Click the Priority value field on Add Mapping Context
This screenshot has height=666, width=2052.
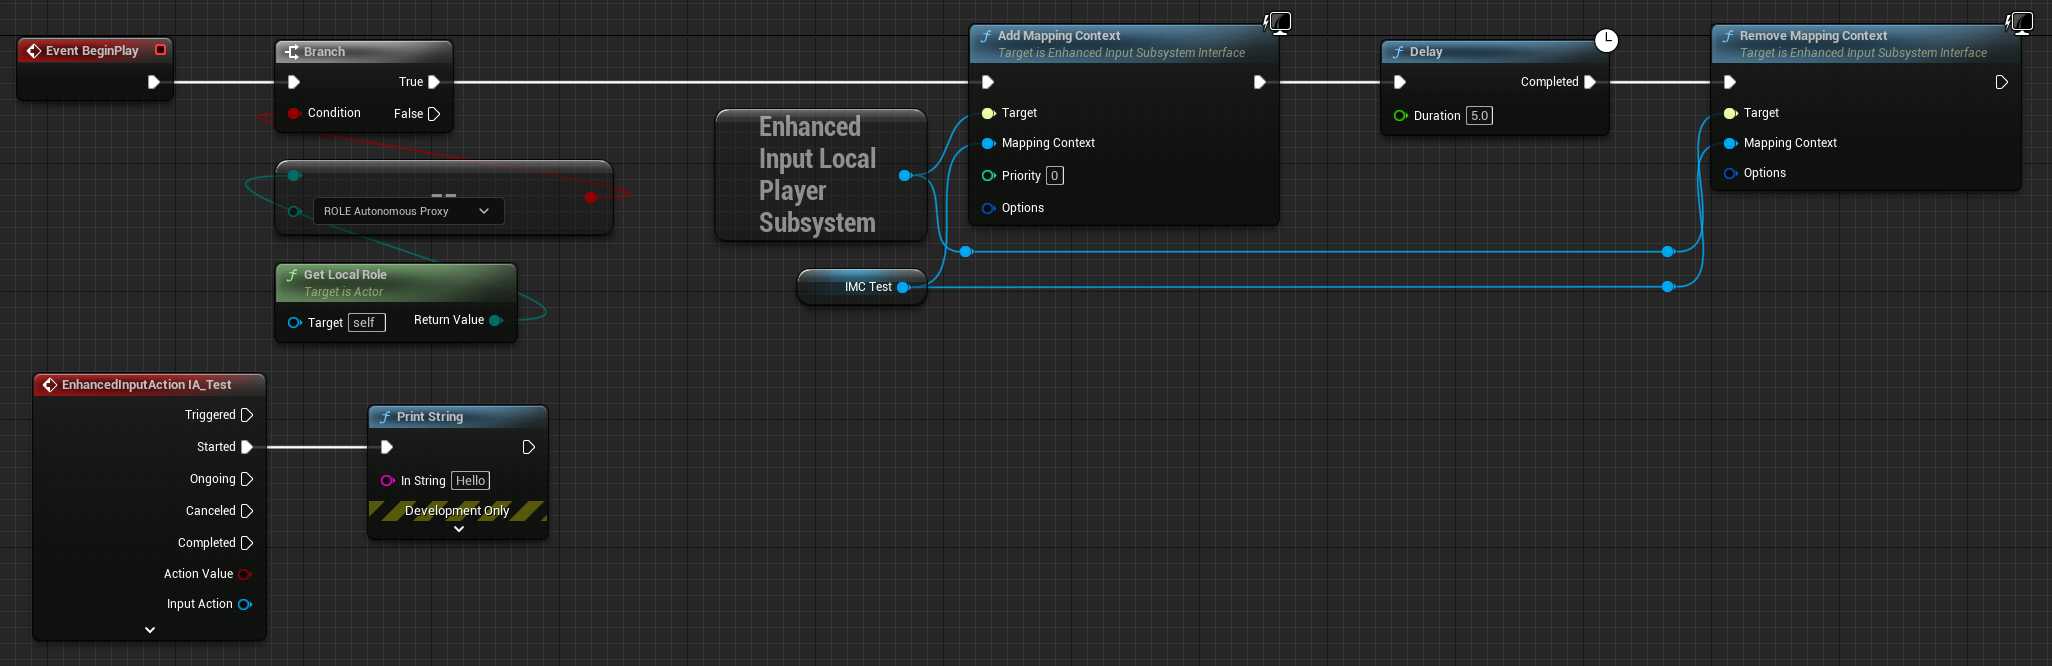coord(1054,176)
